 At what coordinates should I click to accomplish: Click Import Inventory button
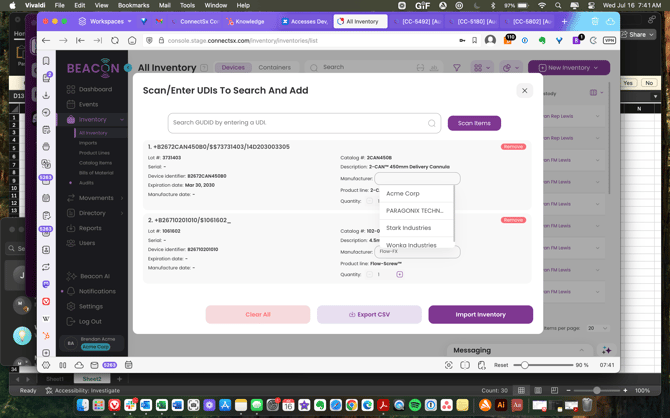coord(480,315)
